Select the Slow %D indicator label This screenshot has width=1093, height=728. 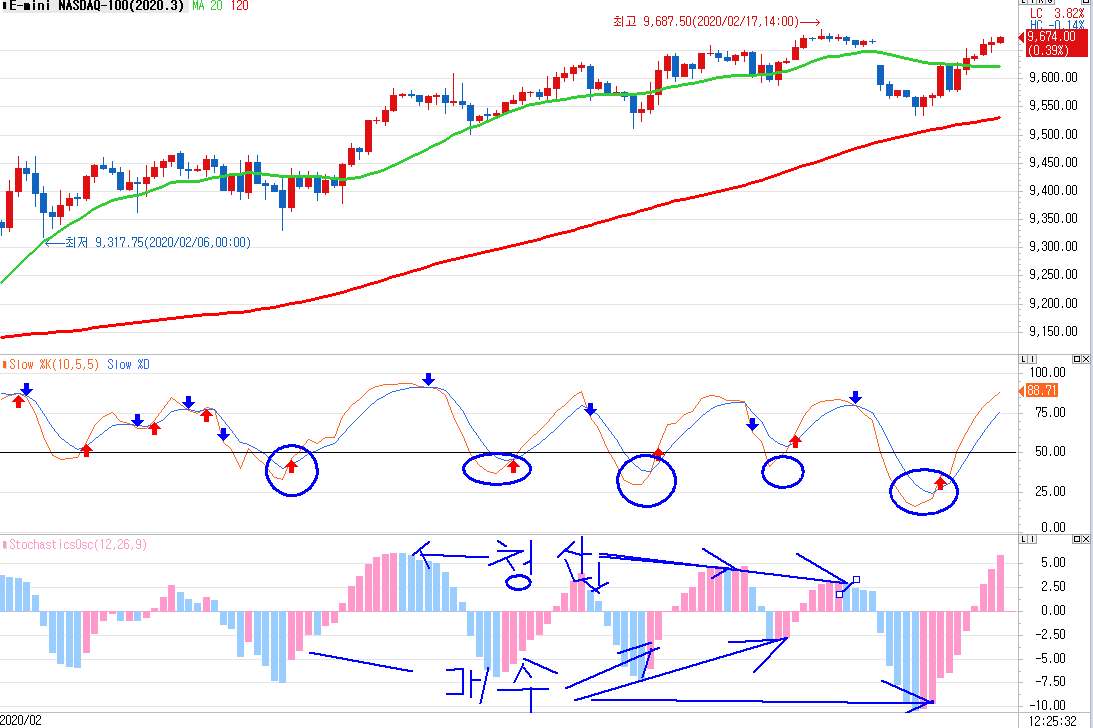coord(127,364)
